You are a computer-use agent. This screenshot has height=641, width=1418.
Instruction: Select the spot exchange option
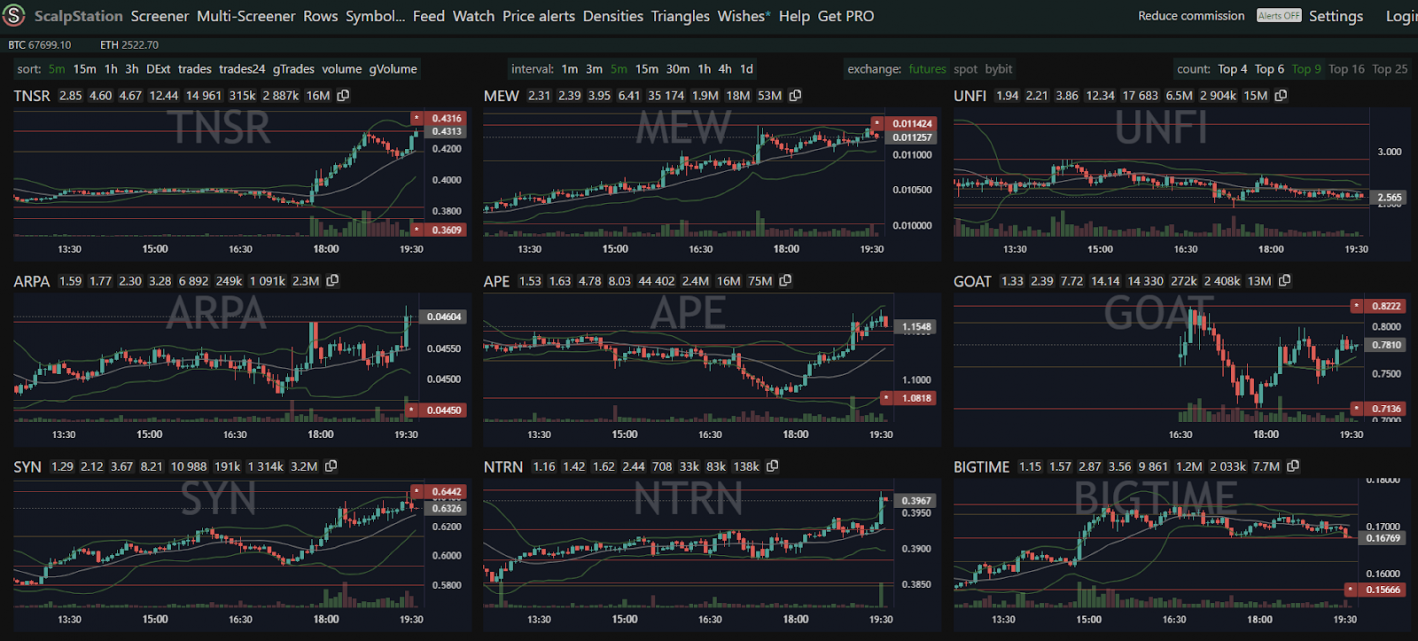coord(965,69)
